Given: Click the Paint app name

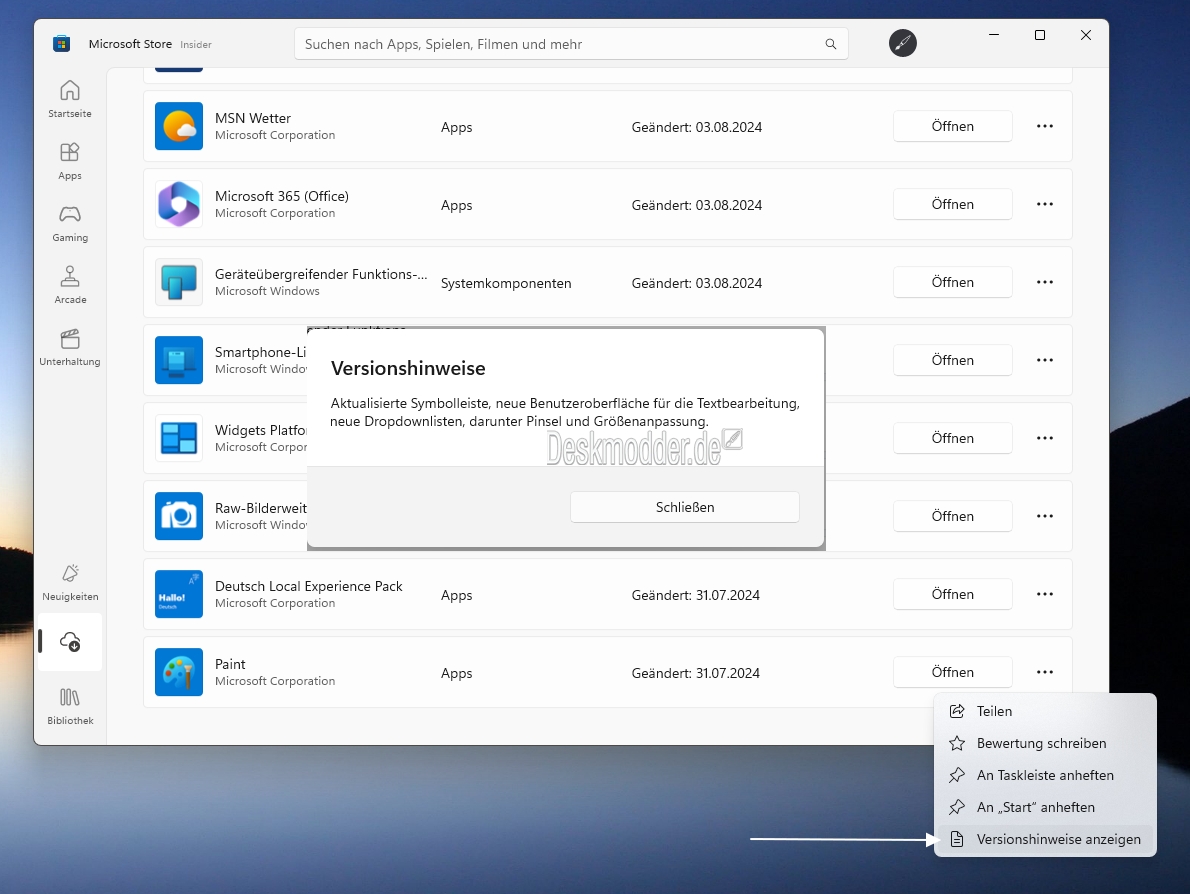Looking at the screenshot, I should [x=230, y=664].
